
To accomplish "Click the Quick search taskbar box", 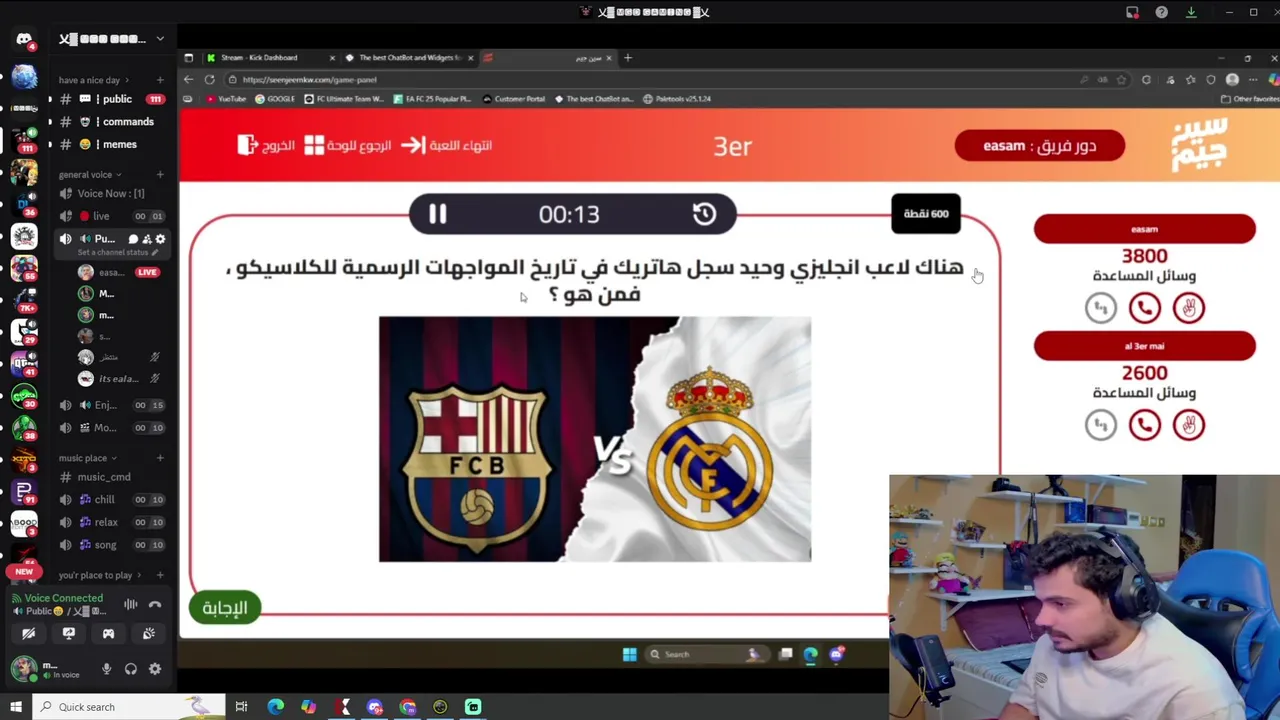I will pos(130,707).
